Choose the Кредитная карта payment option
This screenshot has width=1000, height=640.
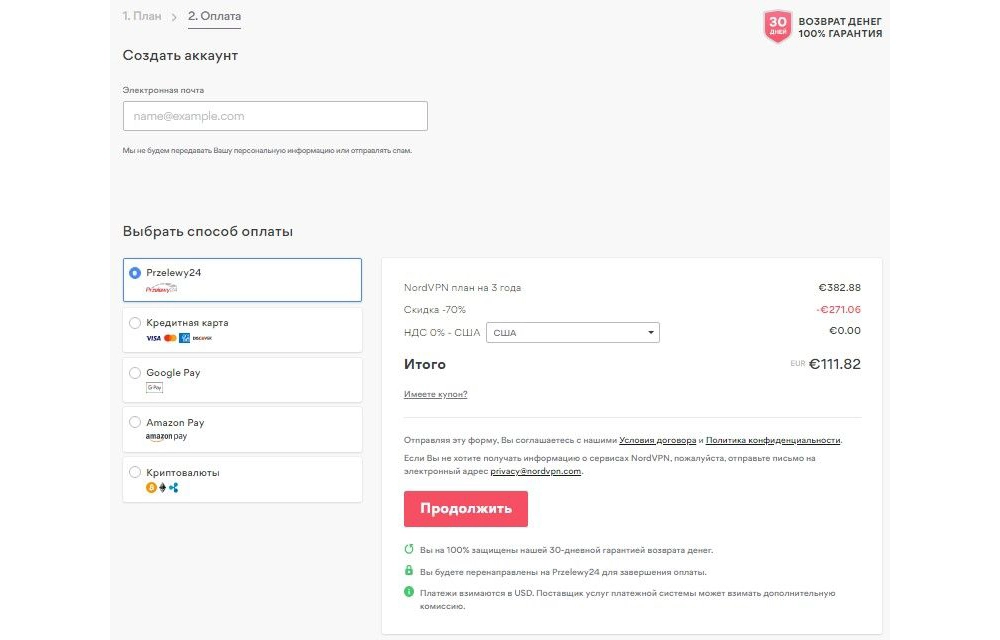click(x=135, y=323)
